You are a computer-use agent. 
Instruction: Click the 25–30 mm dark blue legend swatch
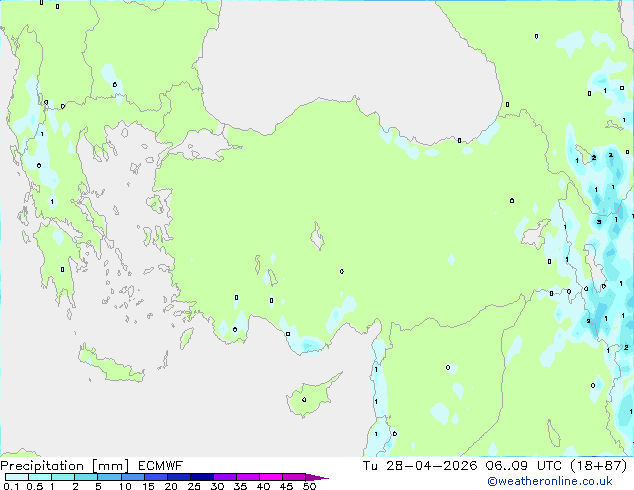pyautogui.click(x=201, y=477)
